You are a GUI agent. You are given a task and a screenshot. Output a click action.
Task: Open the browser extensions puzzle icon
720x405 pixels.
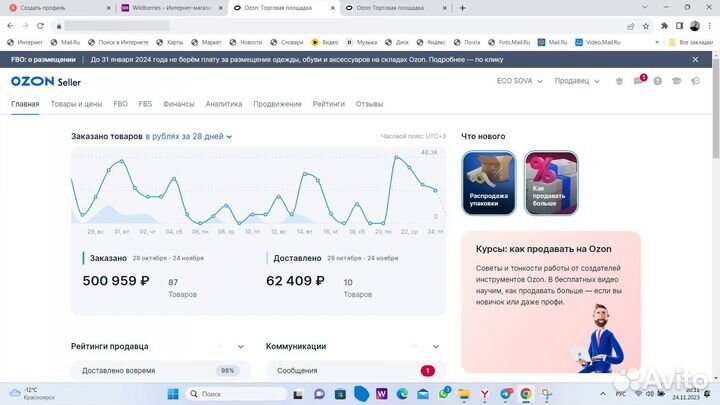coord(664,26)
